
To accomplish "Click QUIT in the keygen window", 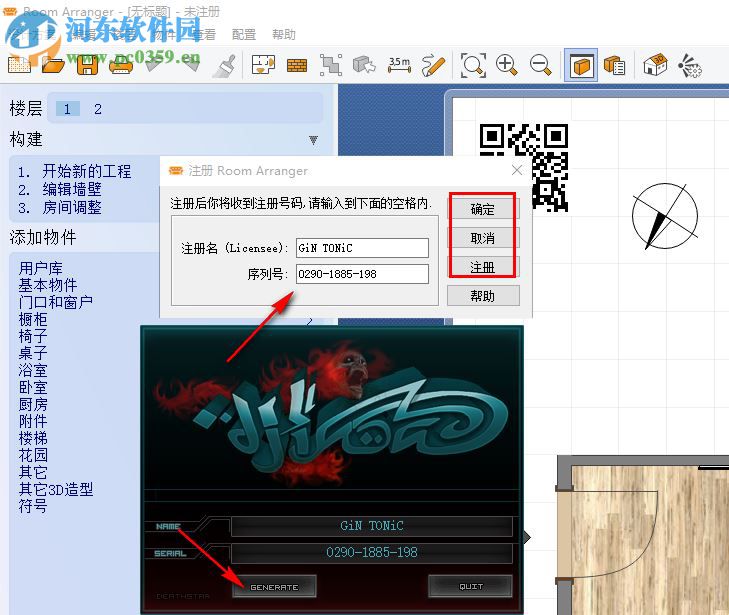I will click(471, 586).
